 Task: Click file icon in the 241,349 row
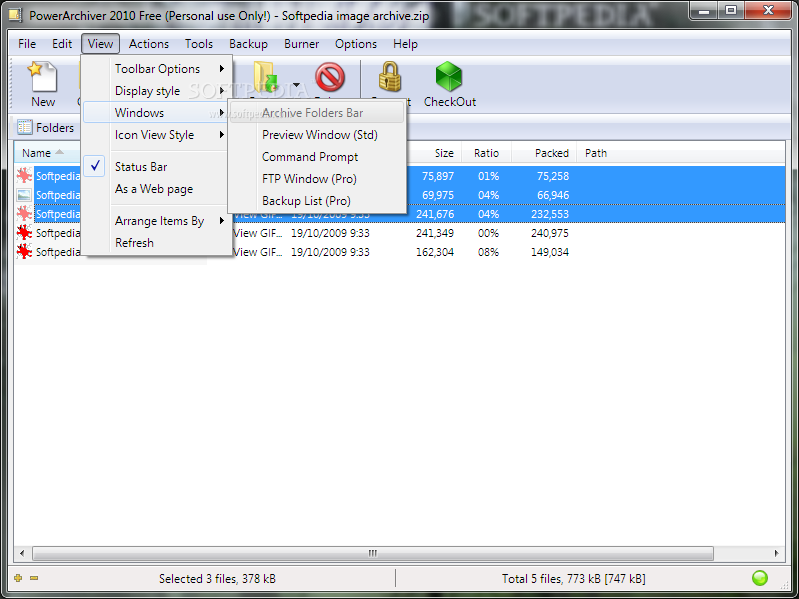(24, 233)
